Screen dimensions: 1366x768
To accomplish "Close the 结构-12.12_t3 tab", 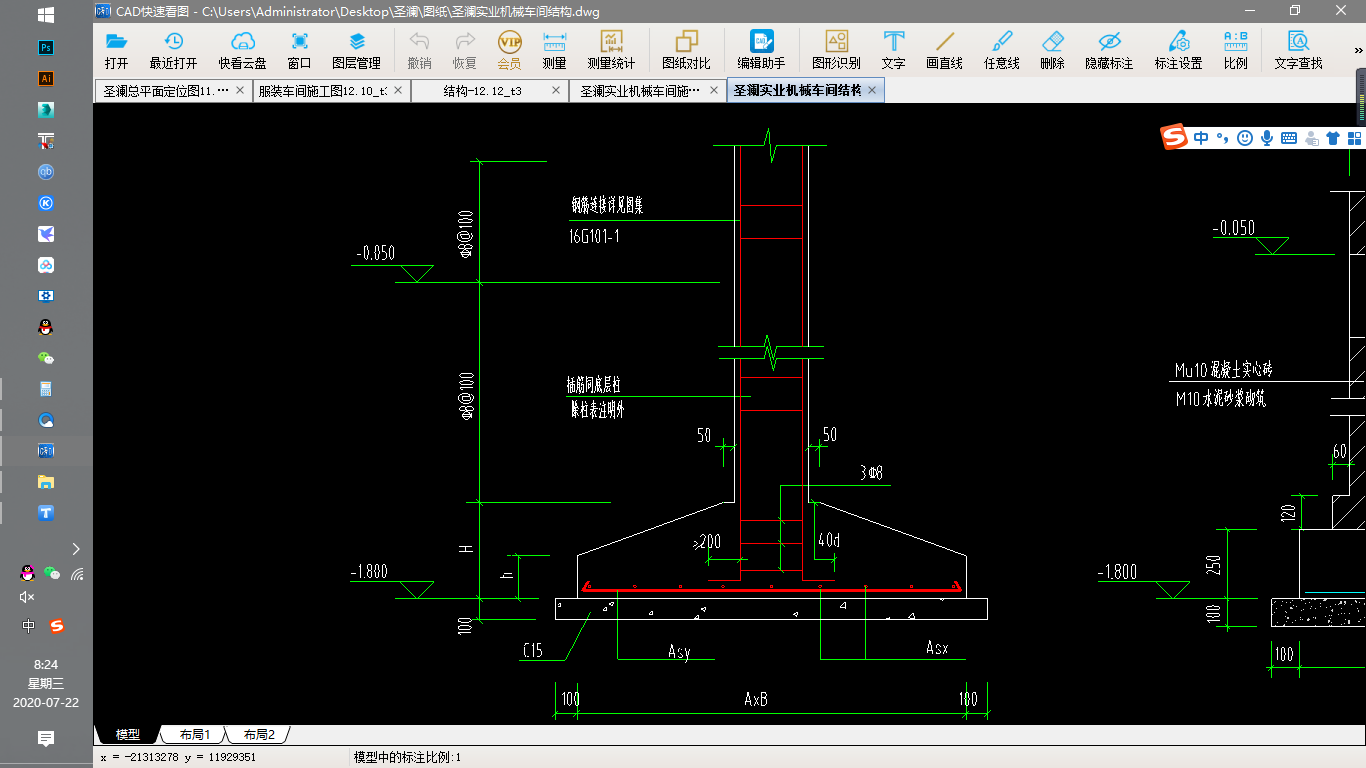I will pyautogui.click(x=556, y=90).
